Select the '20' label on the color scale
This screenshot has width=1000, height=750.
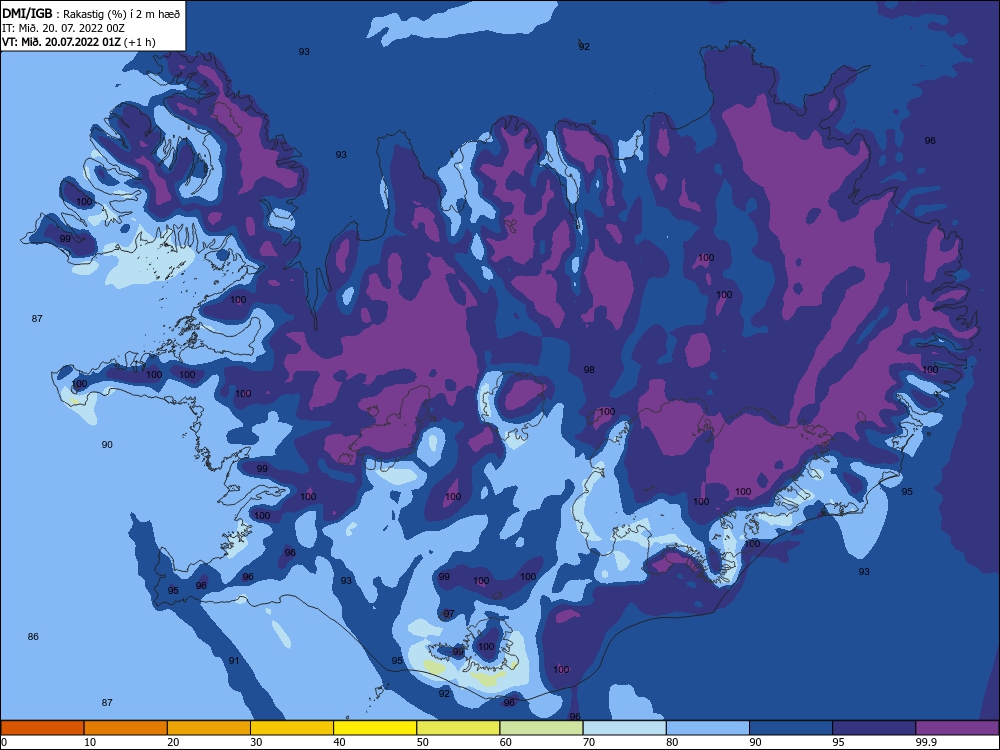(173, 742)
